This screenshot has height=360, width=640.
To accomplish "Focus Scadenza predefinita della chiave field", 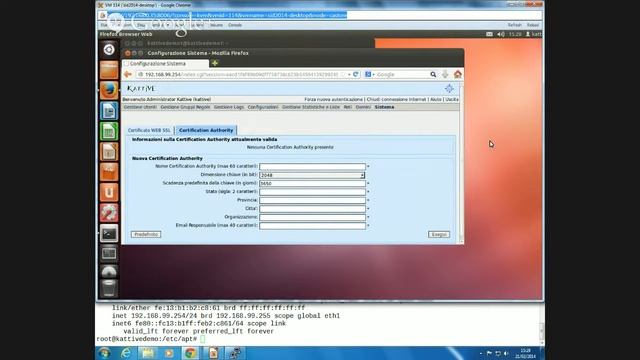I will tap(312, 184).
